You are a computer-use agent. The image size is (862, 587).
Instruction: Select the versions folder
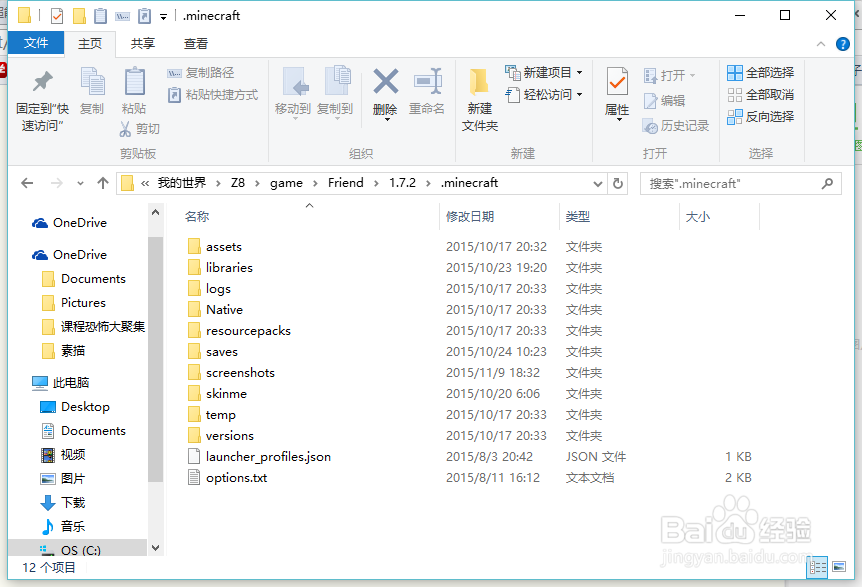[230, 436]
